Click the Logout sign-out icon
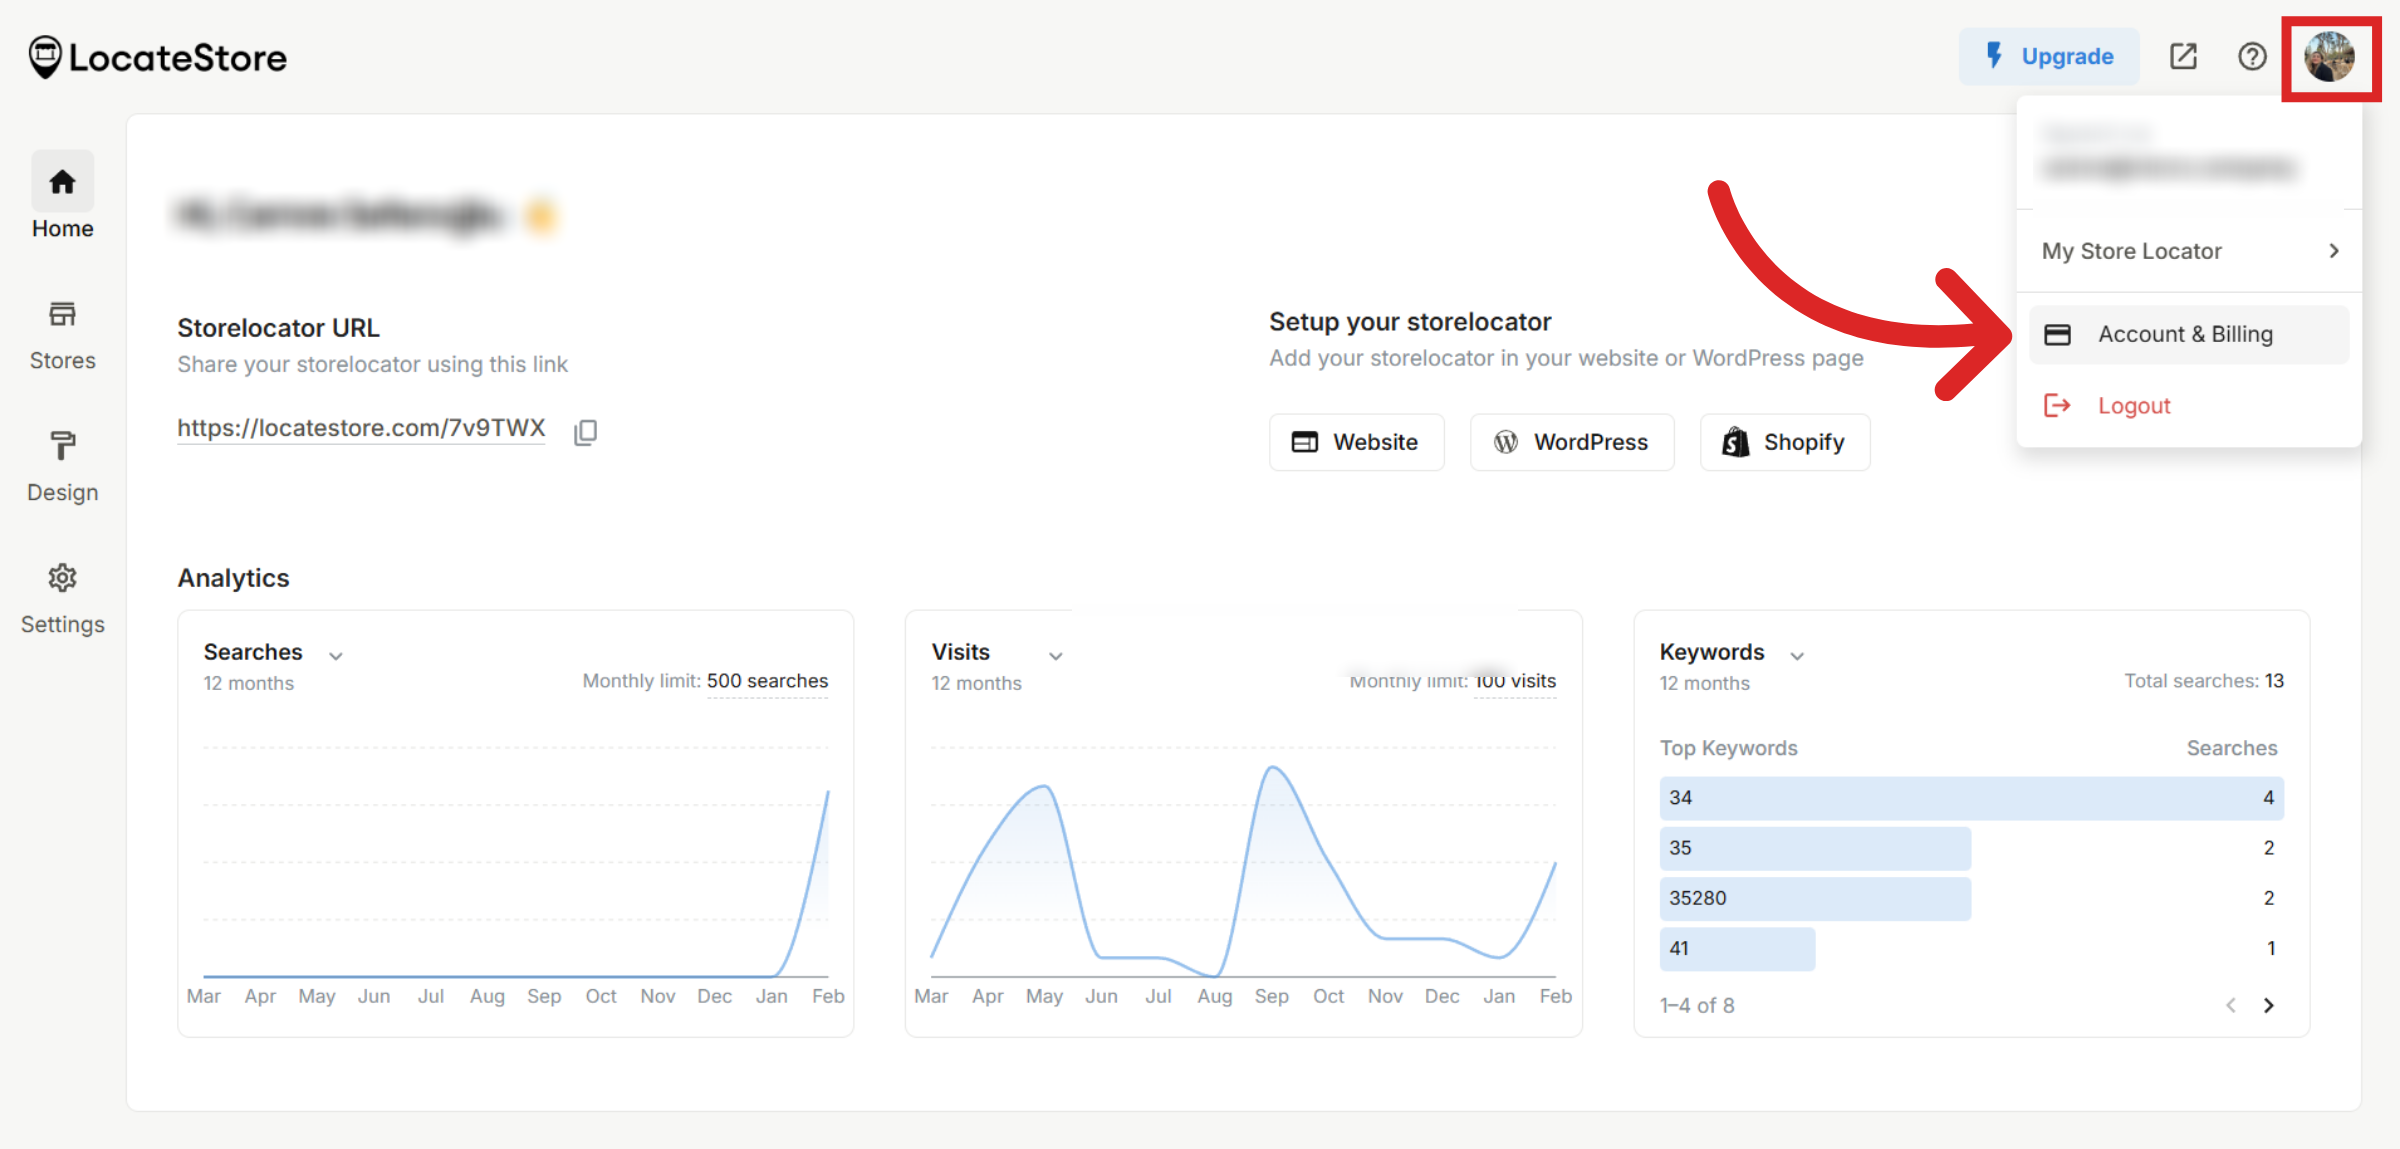The width and height of the screenshot is (2400, 1149). pyautogui.click(x=2058, y=405)
